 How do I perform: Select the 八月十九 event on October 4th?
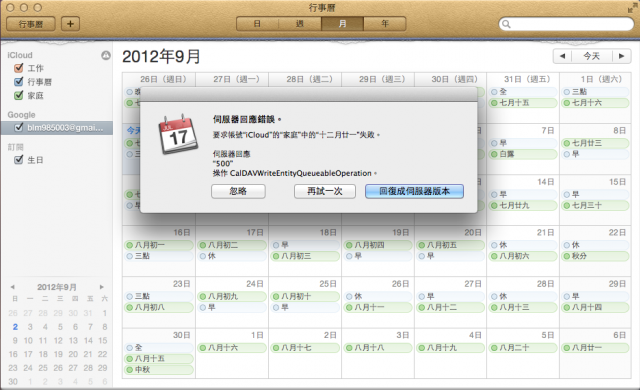(x=451, y=348)
